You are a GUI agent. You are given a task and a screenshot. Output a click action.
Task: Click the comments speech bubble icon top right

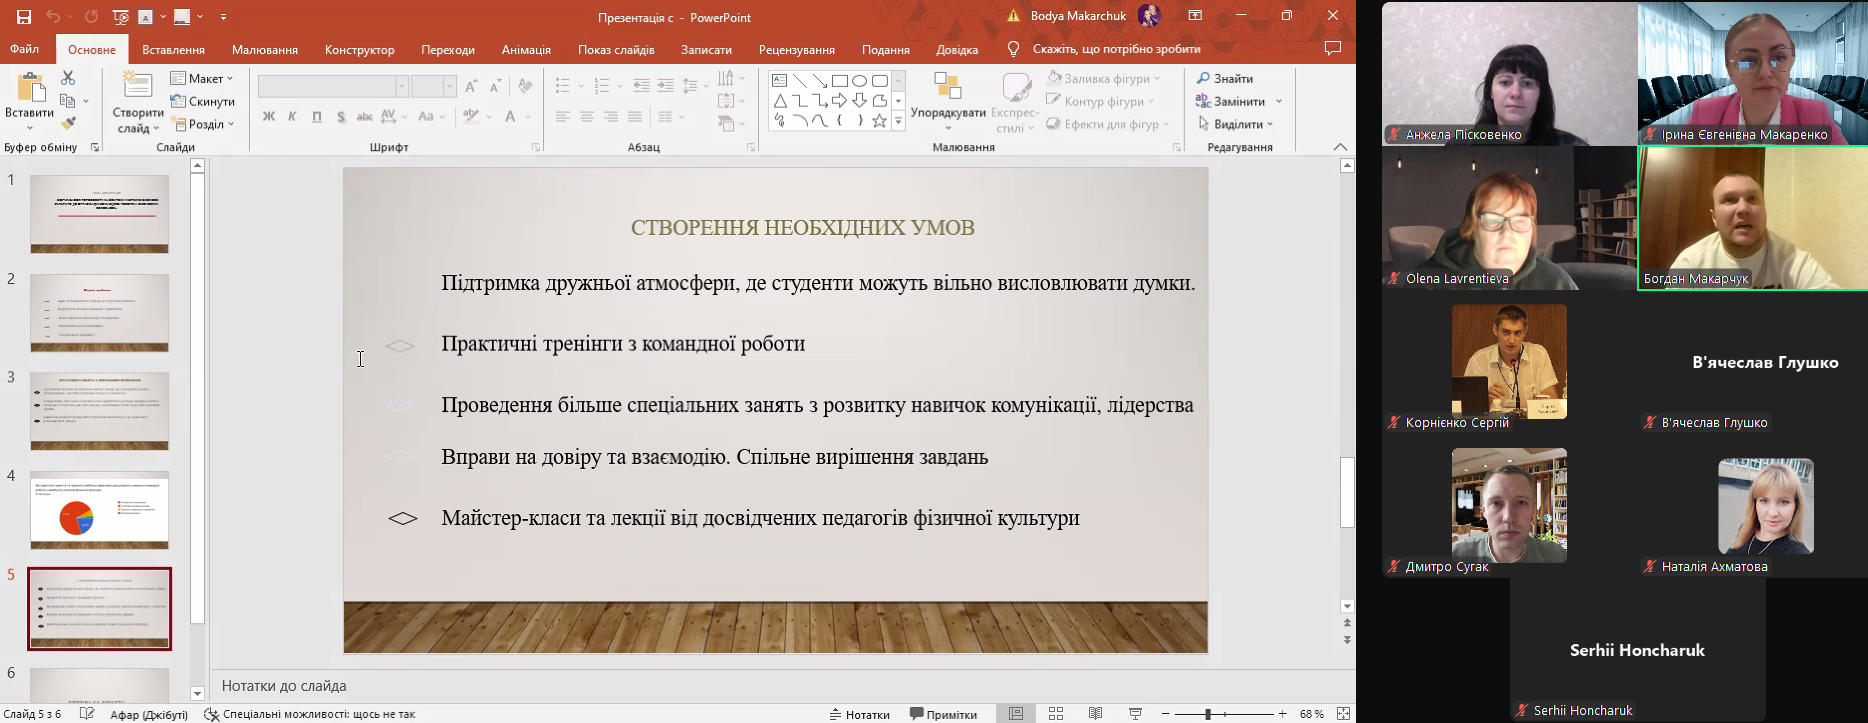click(x=1333, y=48)
